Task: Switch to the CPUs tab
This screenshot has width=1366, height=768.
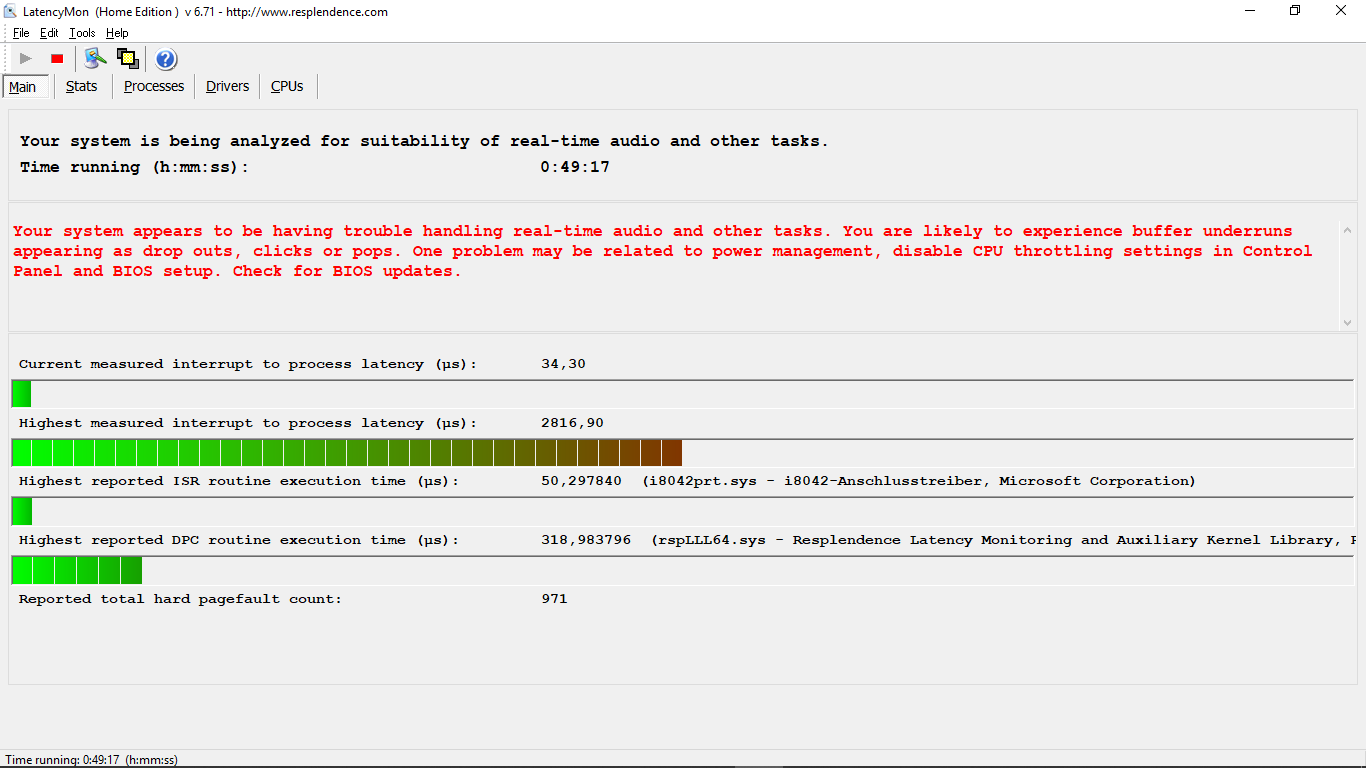Action: point(287,87)
